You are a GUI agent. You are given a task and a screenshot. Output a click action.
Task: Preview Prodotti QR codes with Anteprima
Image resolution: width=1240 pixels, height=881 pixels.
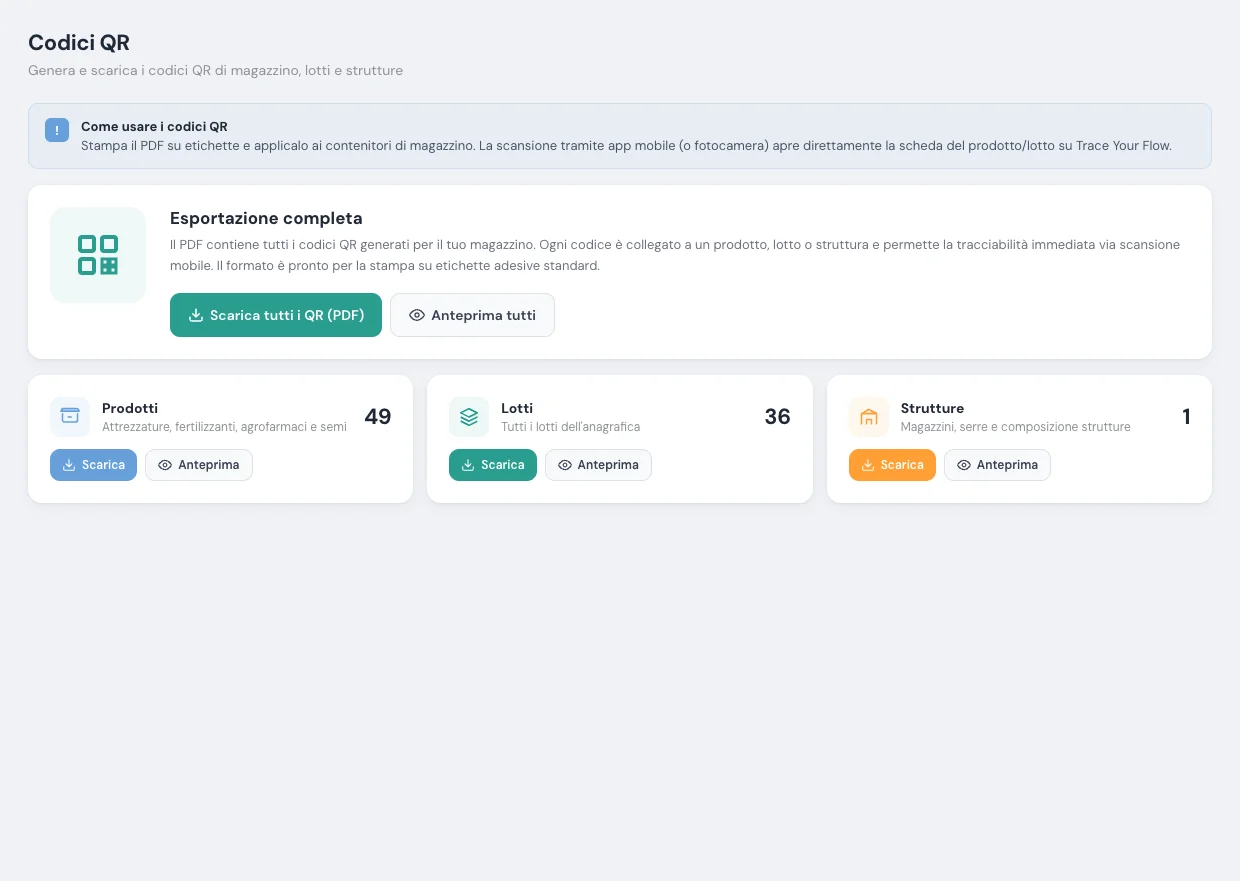point(199,465)
